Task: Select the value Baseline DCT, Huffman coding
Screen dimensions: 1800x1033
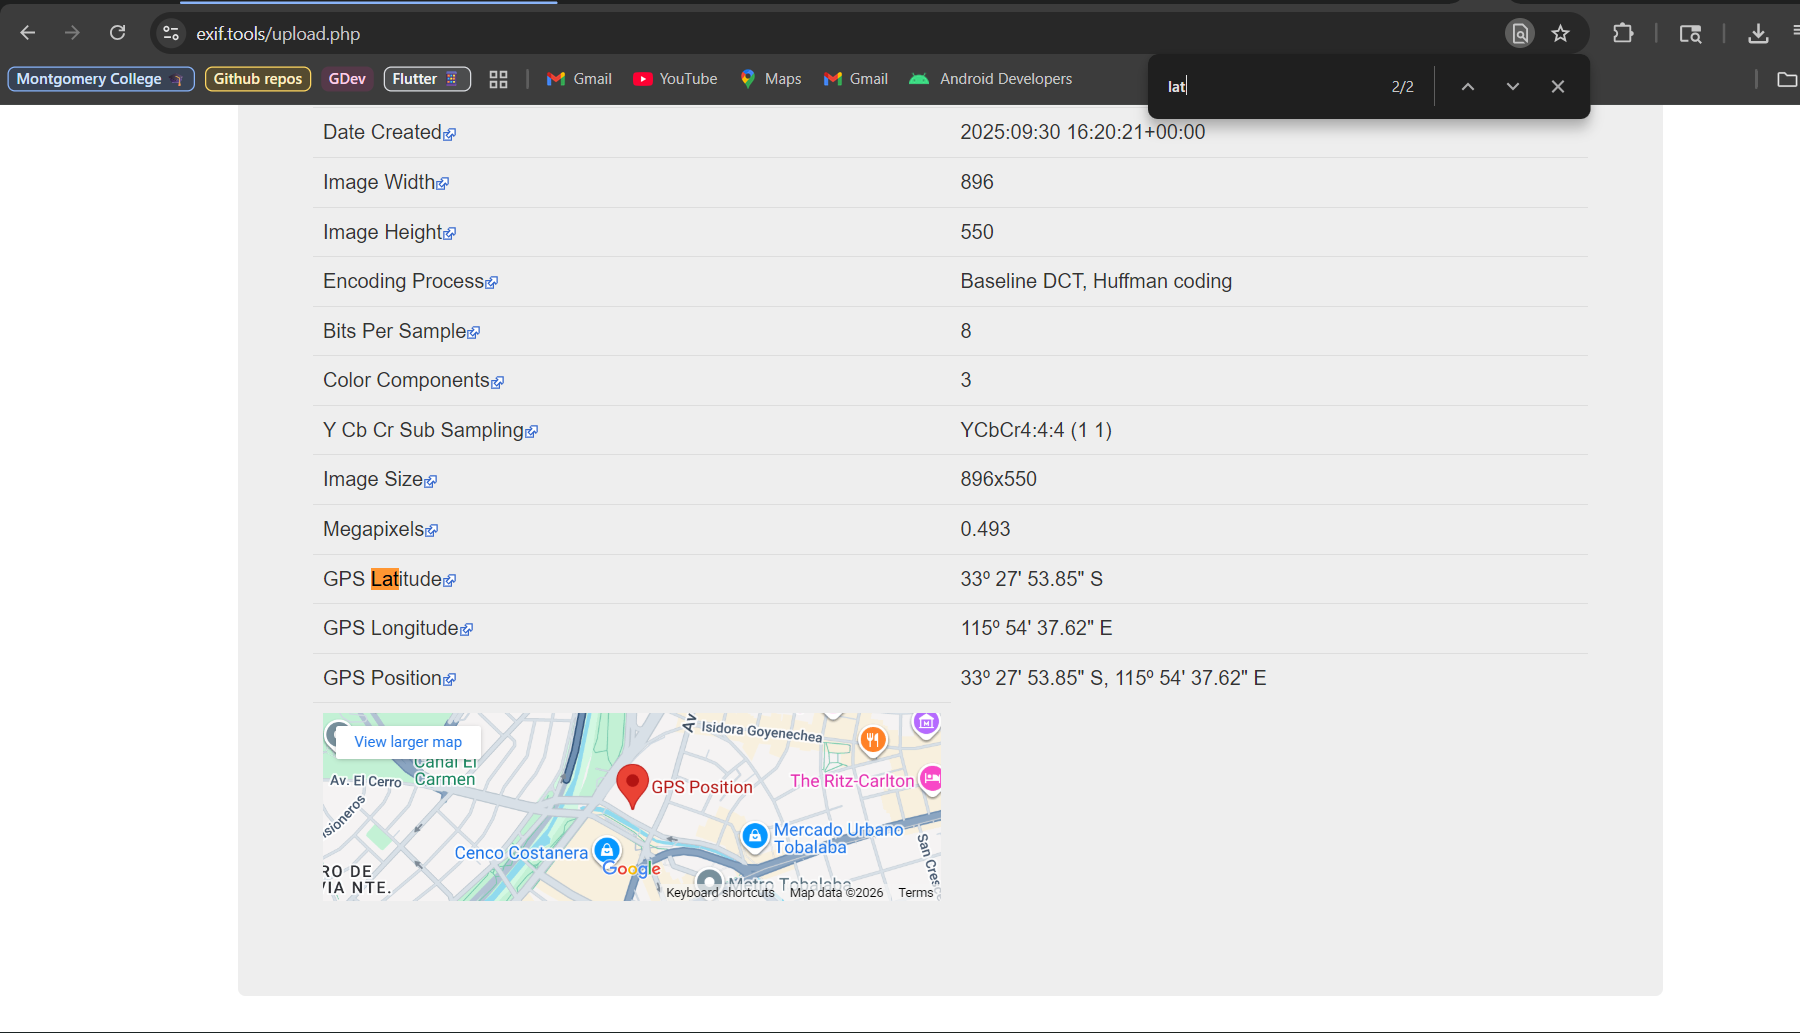Action: click(1097, 281)
